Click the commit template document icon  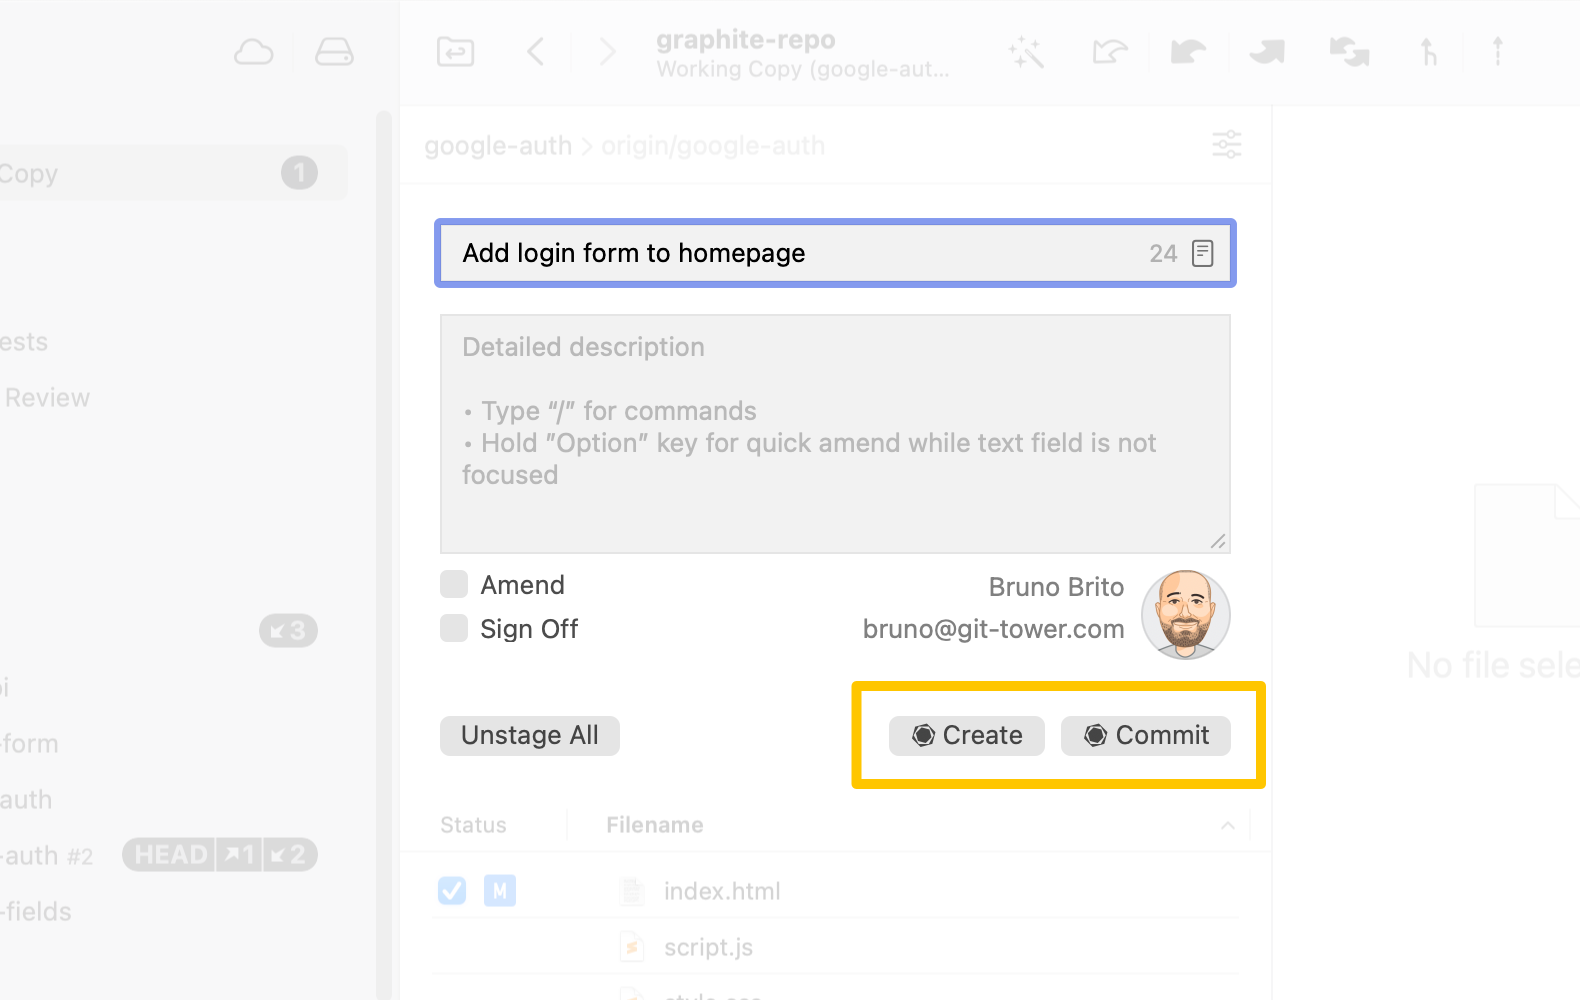[1203, 254]
